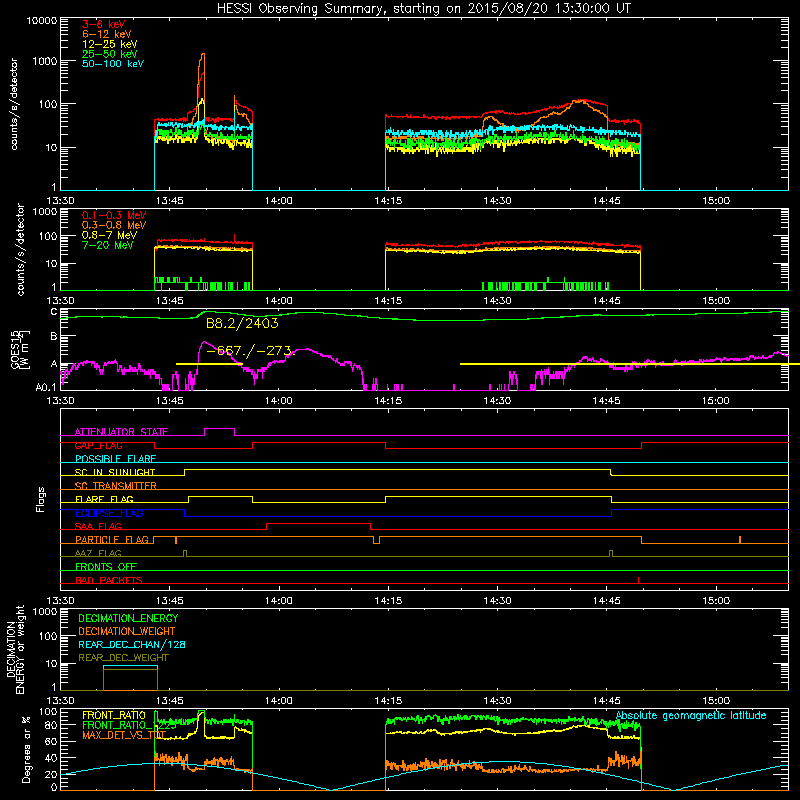Click the 7-20 MeV legend label
Screen dimensions: 800x800
coord(107,245)
